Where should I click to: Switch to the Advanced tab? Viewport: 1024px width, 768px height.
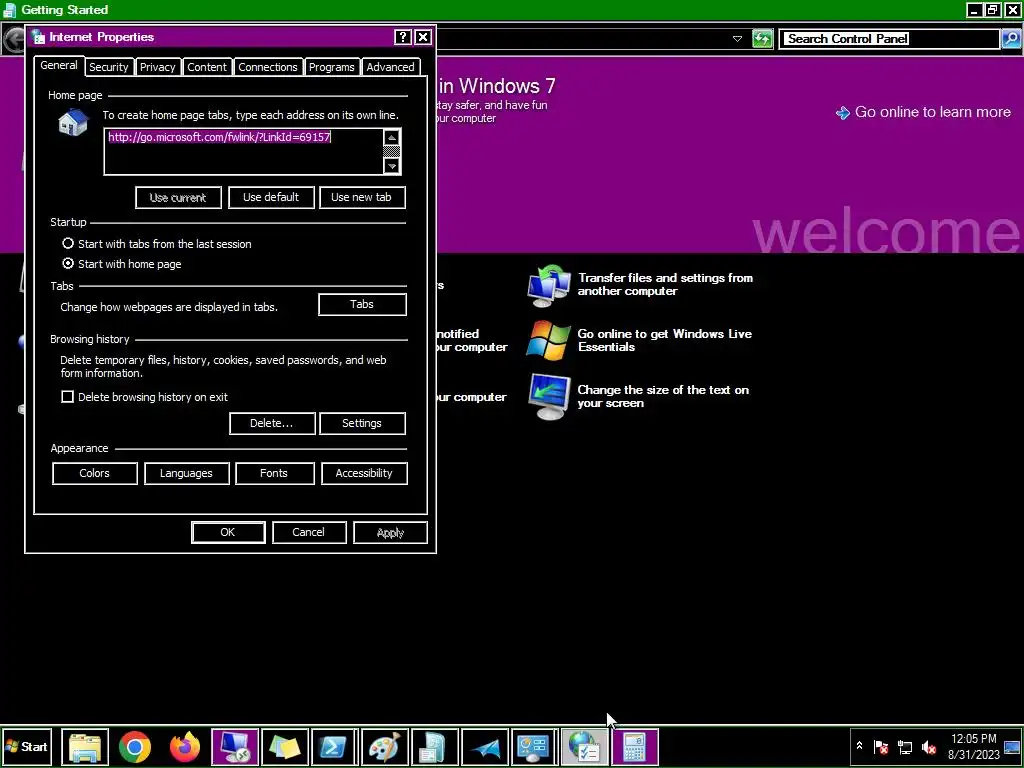(x=391, y=67)
